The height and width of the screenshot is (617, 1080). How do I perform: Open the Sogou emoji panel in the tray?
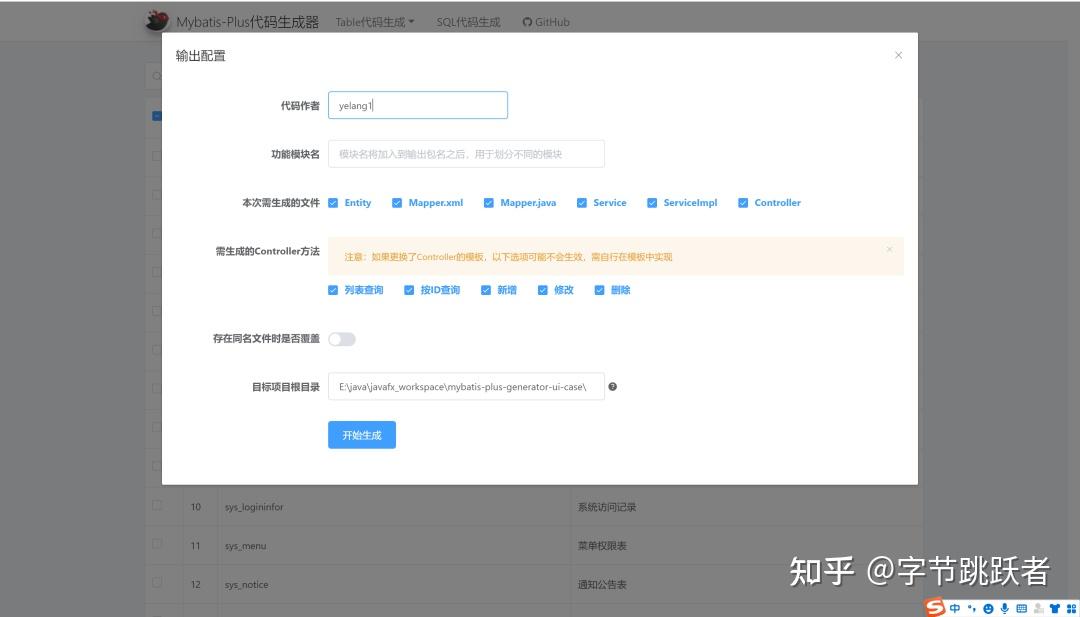987,607
